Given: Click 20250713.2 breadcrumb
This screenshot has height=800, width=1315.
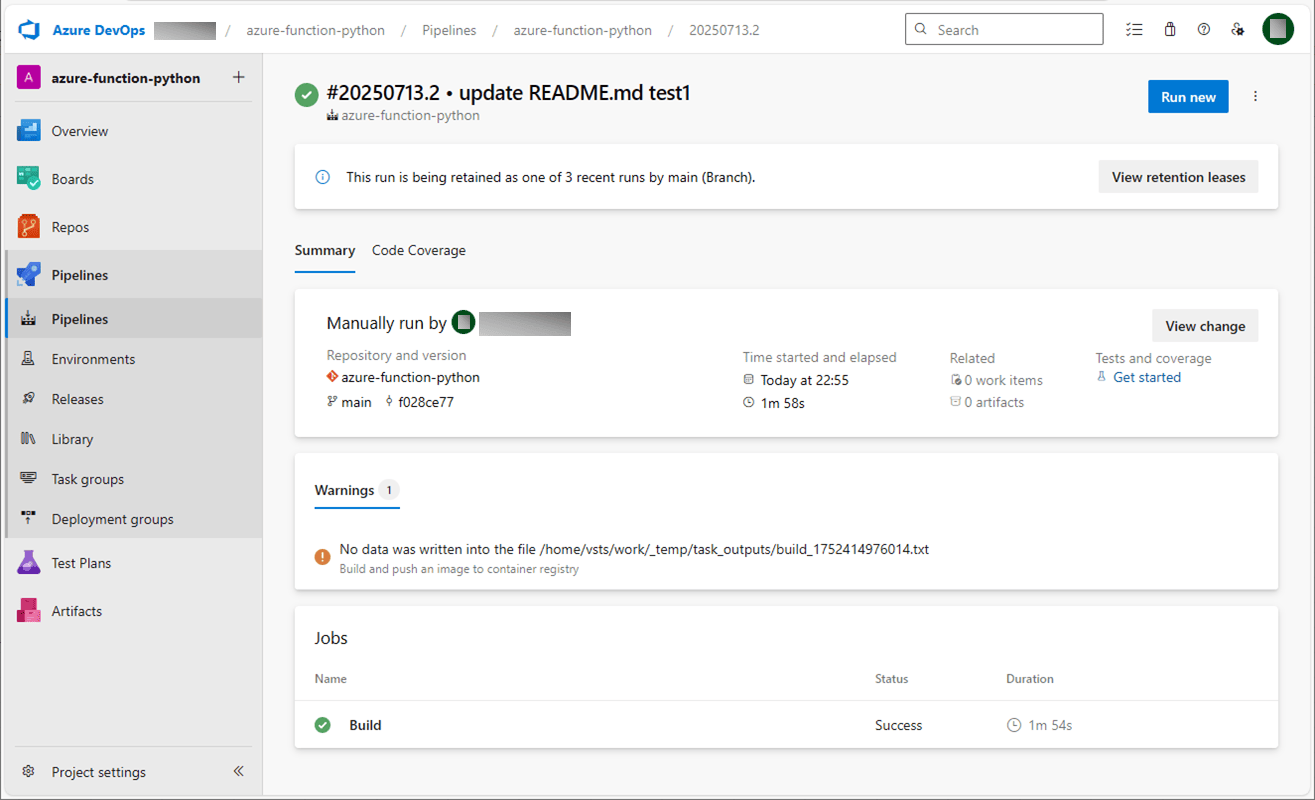Looking at the screenshot, I should click(724, 30).
